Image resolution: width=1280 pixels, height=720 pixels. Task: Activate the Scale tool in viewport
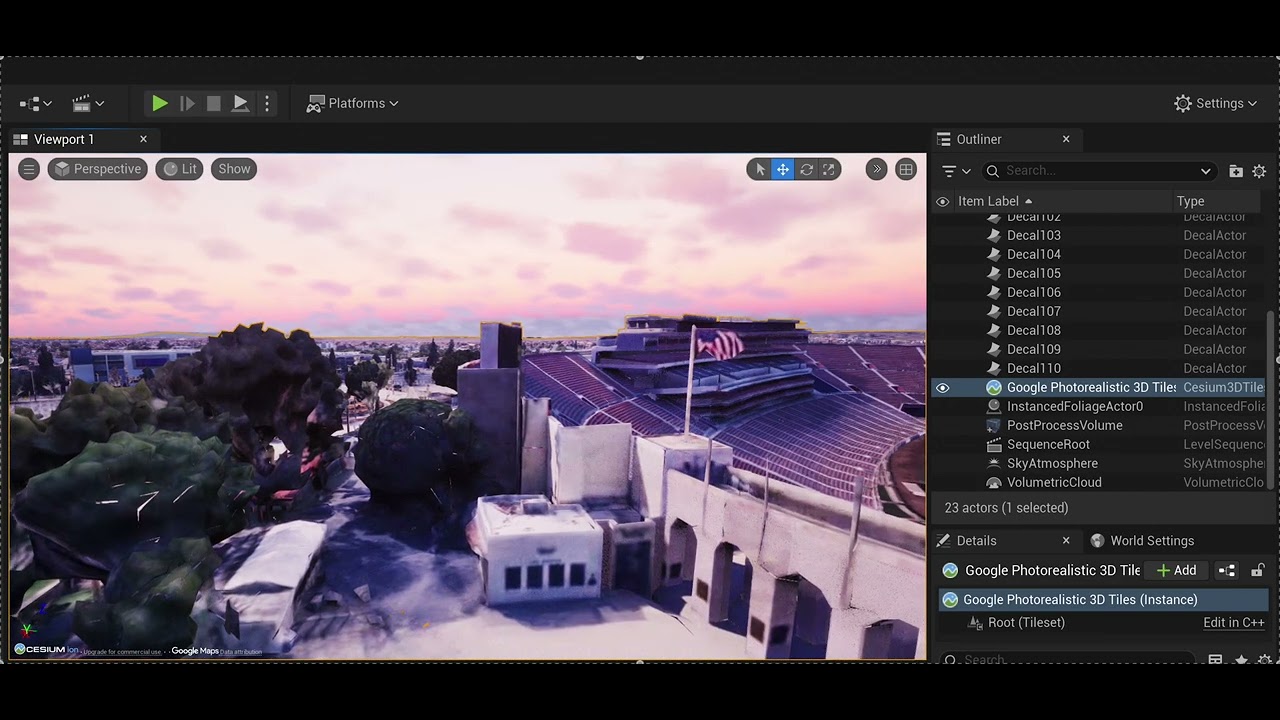829,169
